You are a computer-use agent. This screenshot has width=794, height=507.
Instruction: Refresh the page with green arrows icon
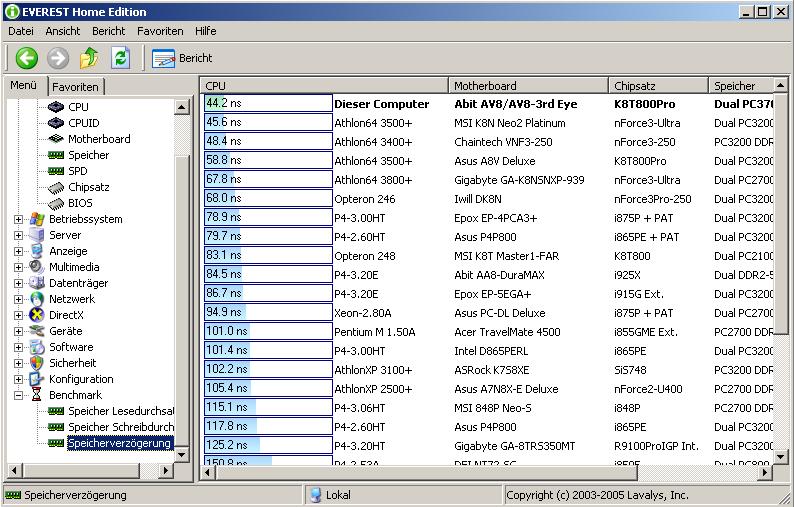tap(121, 58)
